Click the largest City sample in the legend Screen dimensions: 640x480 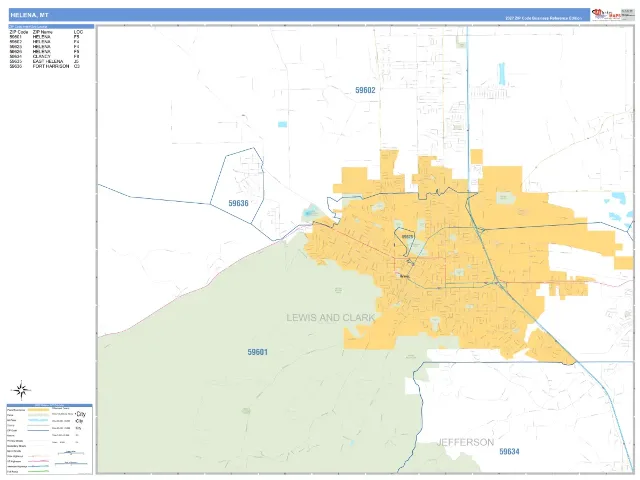81,414
